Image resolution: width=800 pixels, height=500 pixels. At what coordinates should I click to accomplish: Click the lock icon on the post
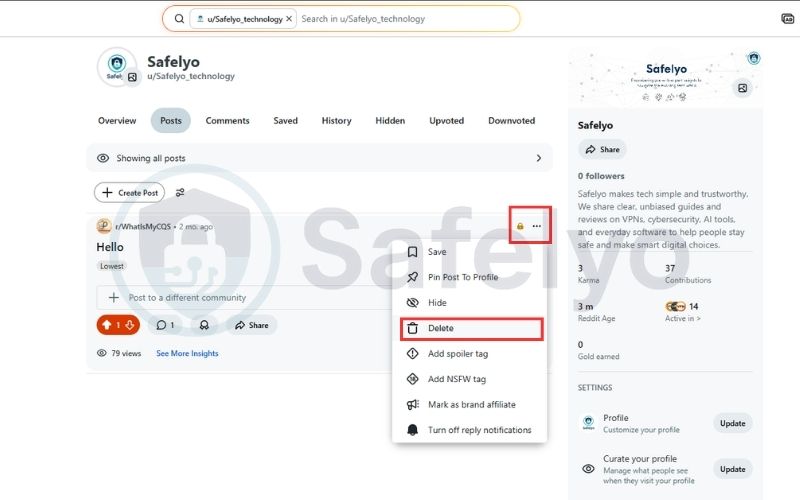pos(520,226)
